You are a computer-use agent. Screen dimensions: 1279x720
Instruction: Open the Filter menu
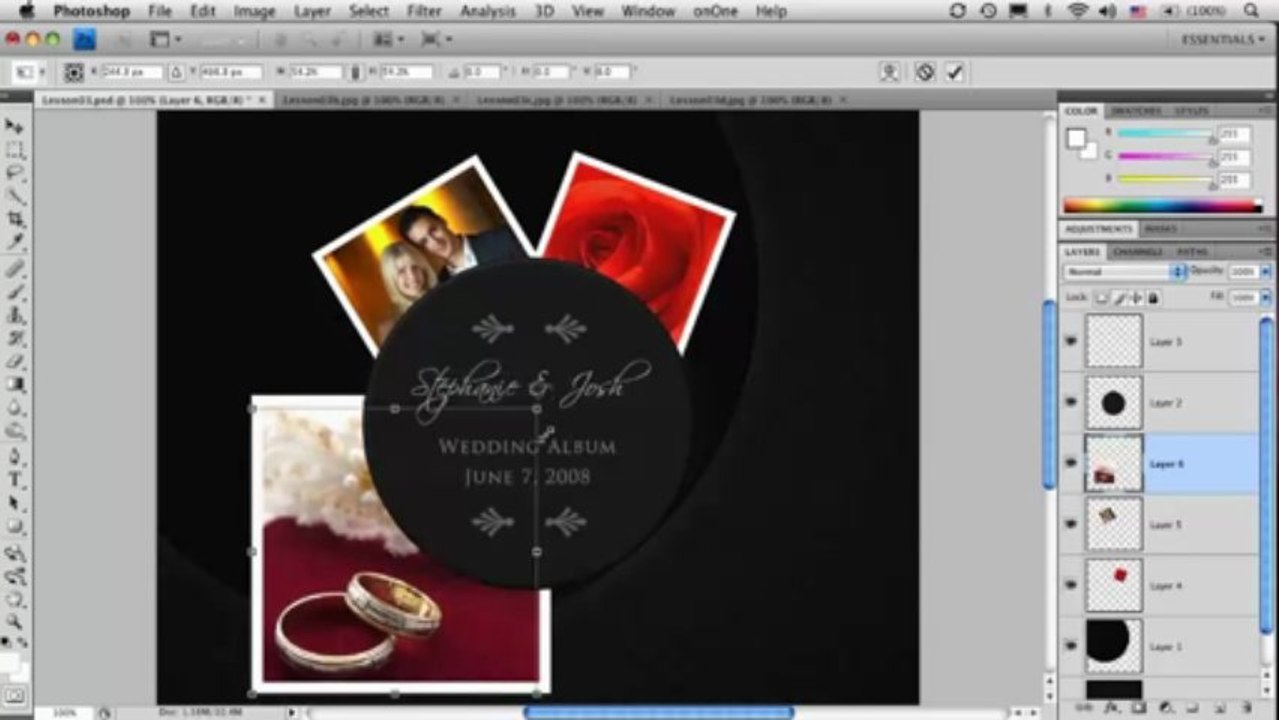click(x=425, y=11)
